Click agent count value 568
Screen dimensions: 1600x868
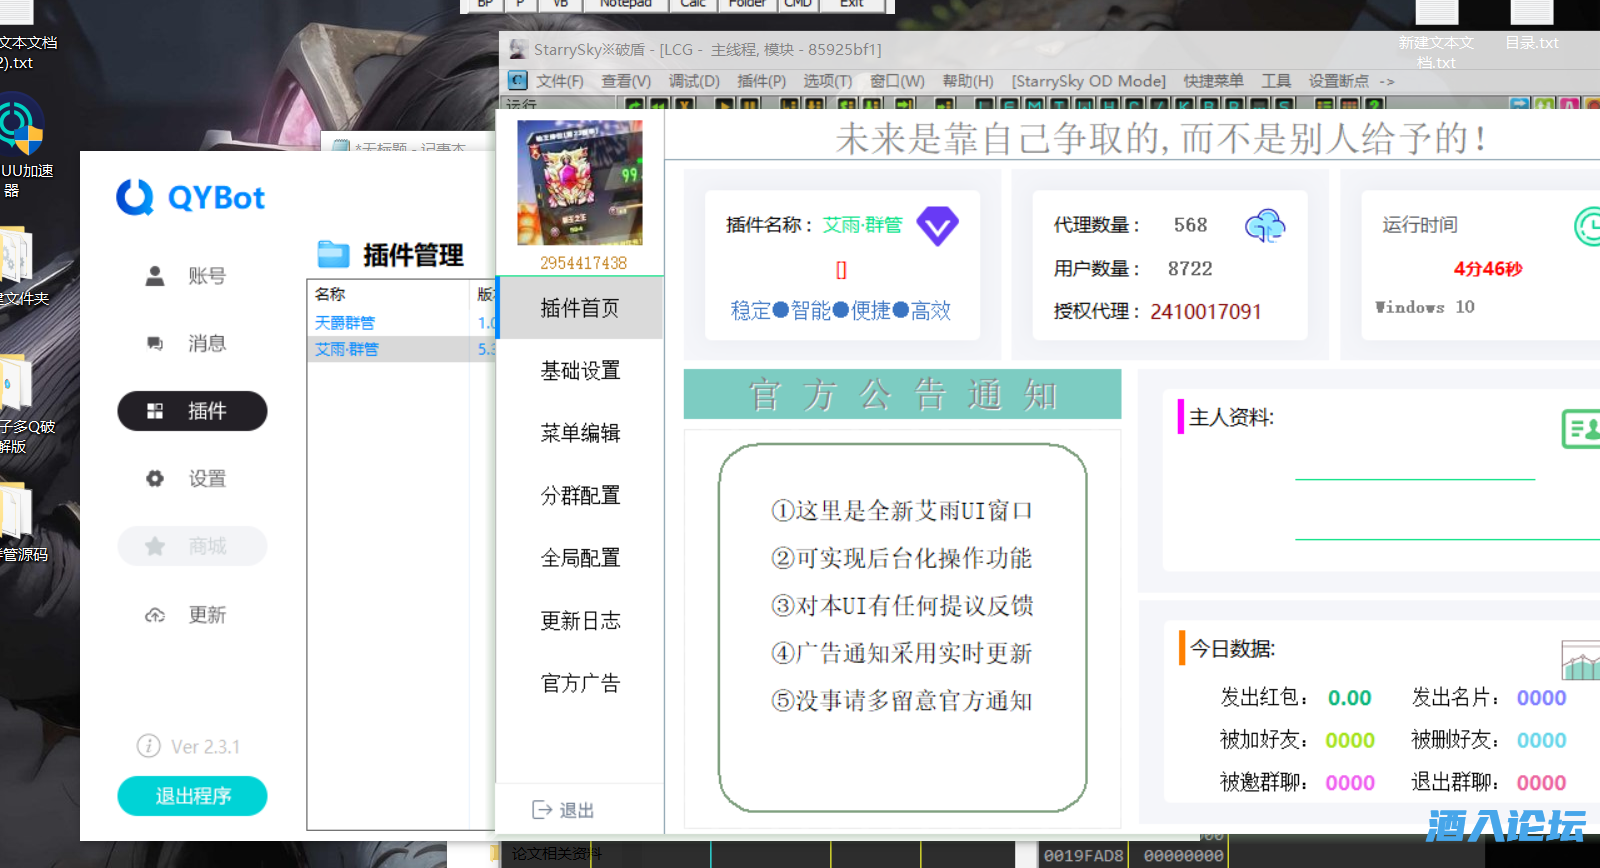[1190, 225]
